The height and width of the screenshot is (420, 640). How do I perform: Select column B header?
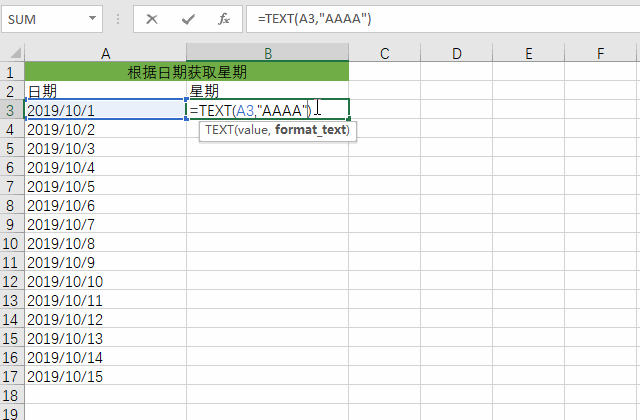click(x=268, y=53)
